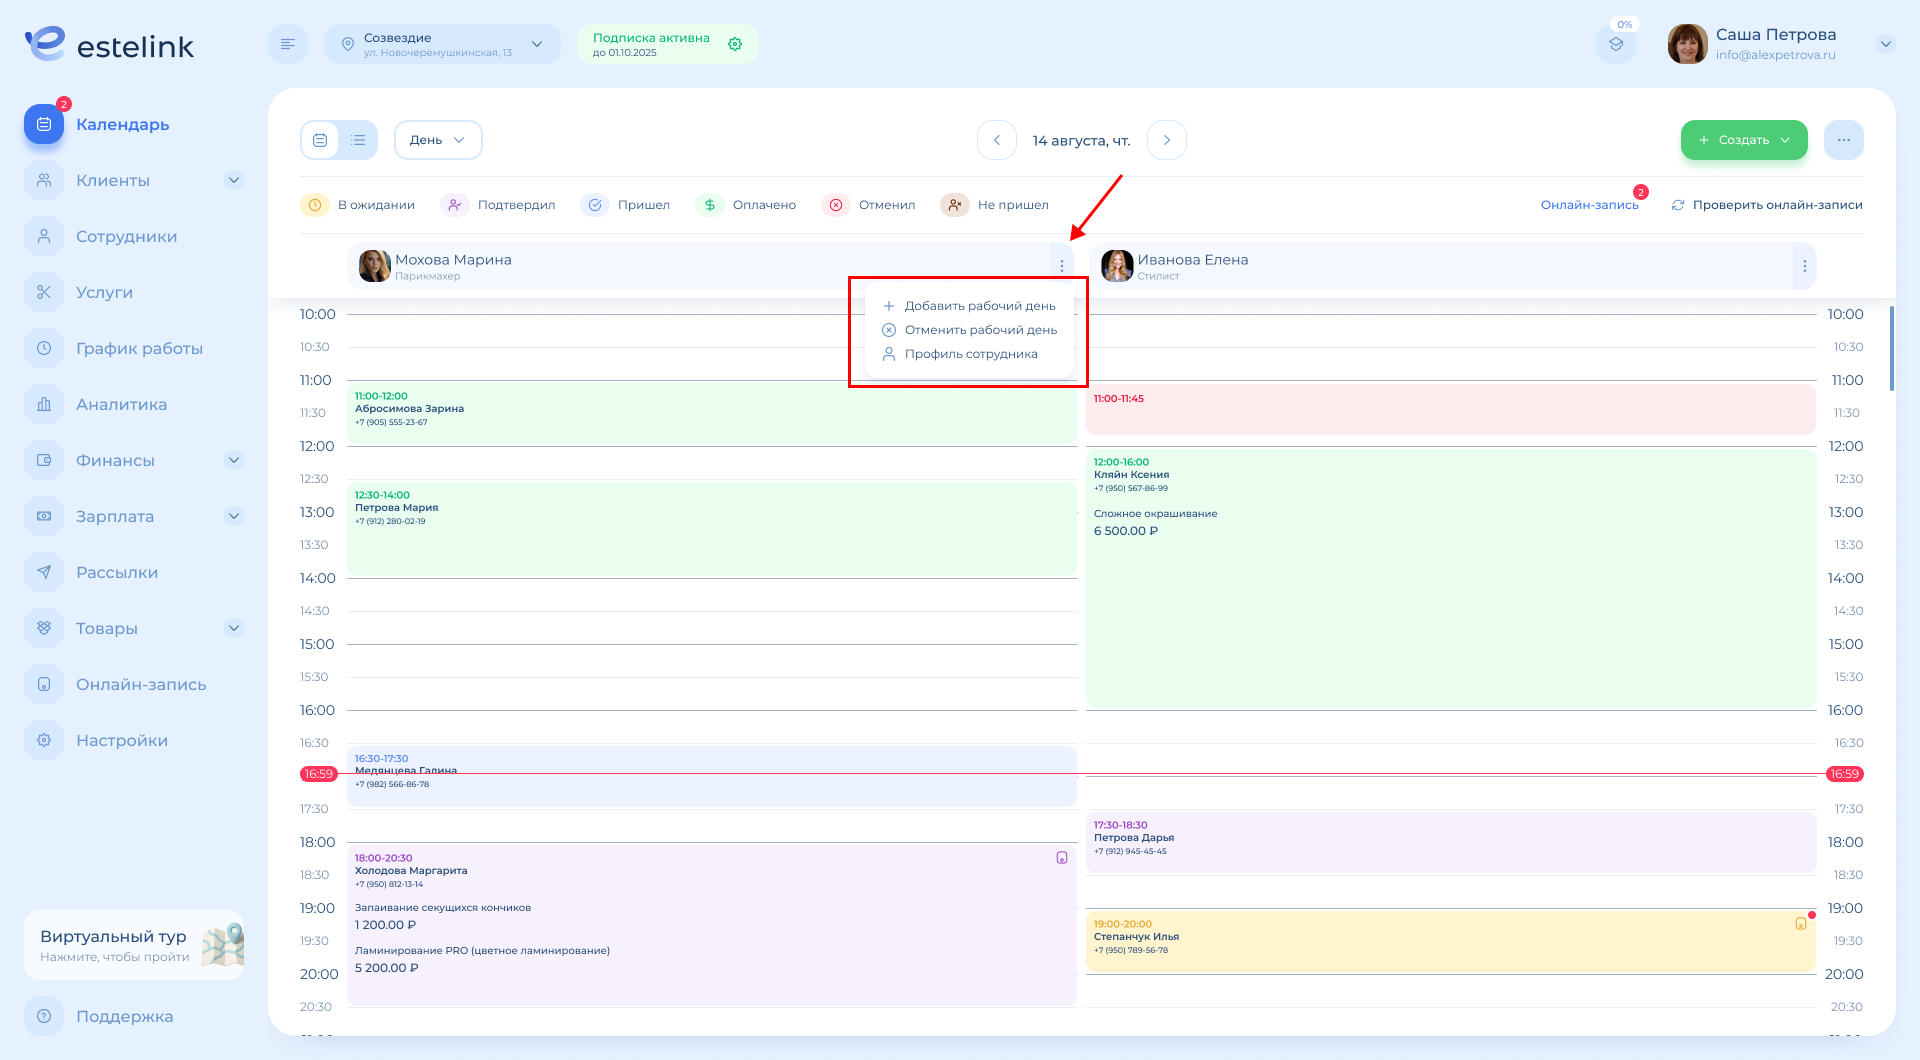1920x1060 pixels.
Task: Click the education progress cap icon
Action: (1616, 45)
